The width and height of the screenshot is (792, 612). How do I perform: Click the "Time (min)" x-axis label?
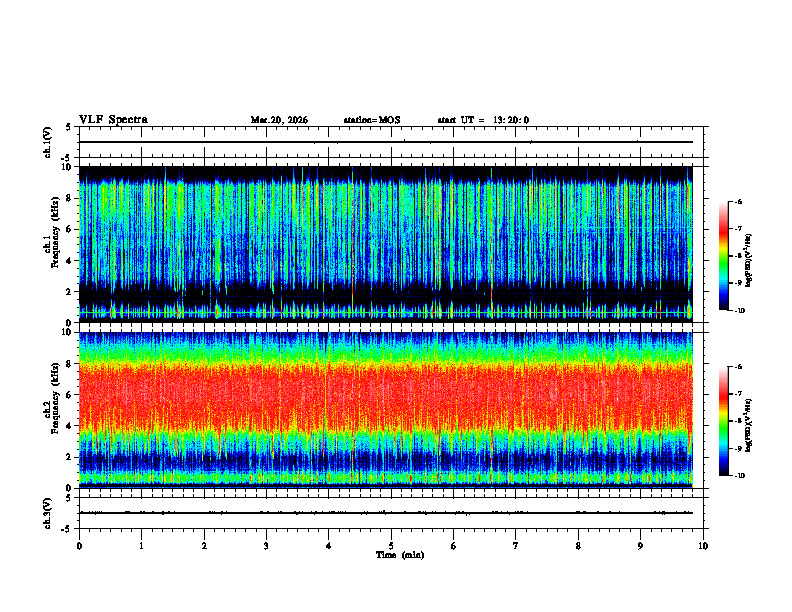click(x=400, y=555)
